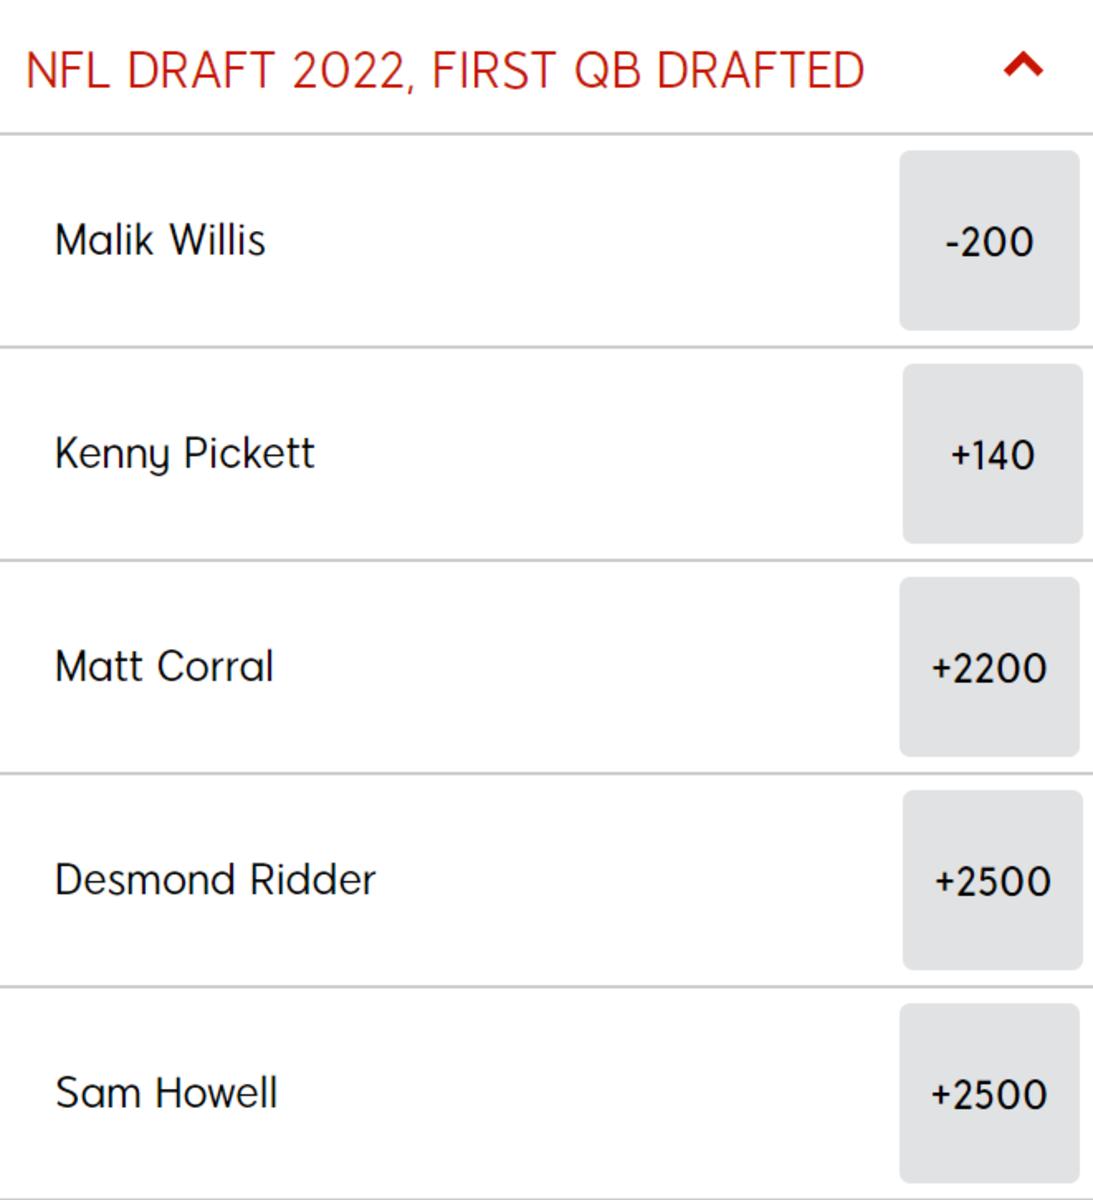Click the Malik Willis player name

click(x=160, y=240)
